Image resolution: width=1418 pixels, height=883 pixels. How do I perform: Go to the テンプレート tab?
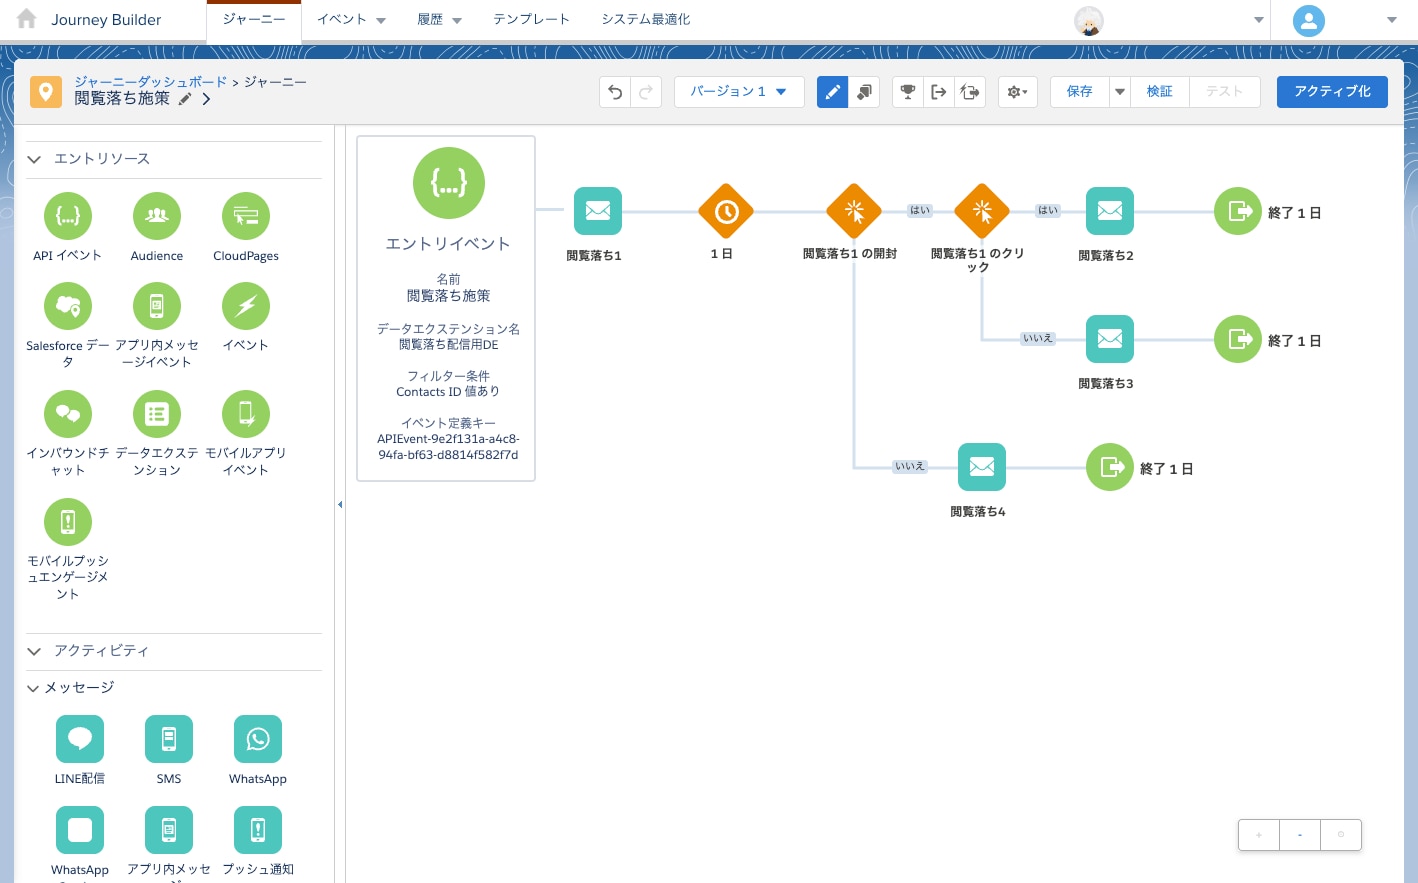click(x=531, y=20)
